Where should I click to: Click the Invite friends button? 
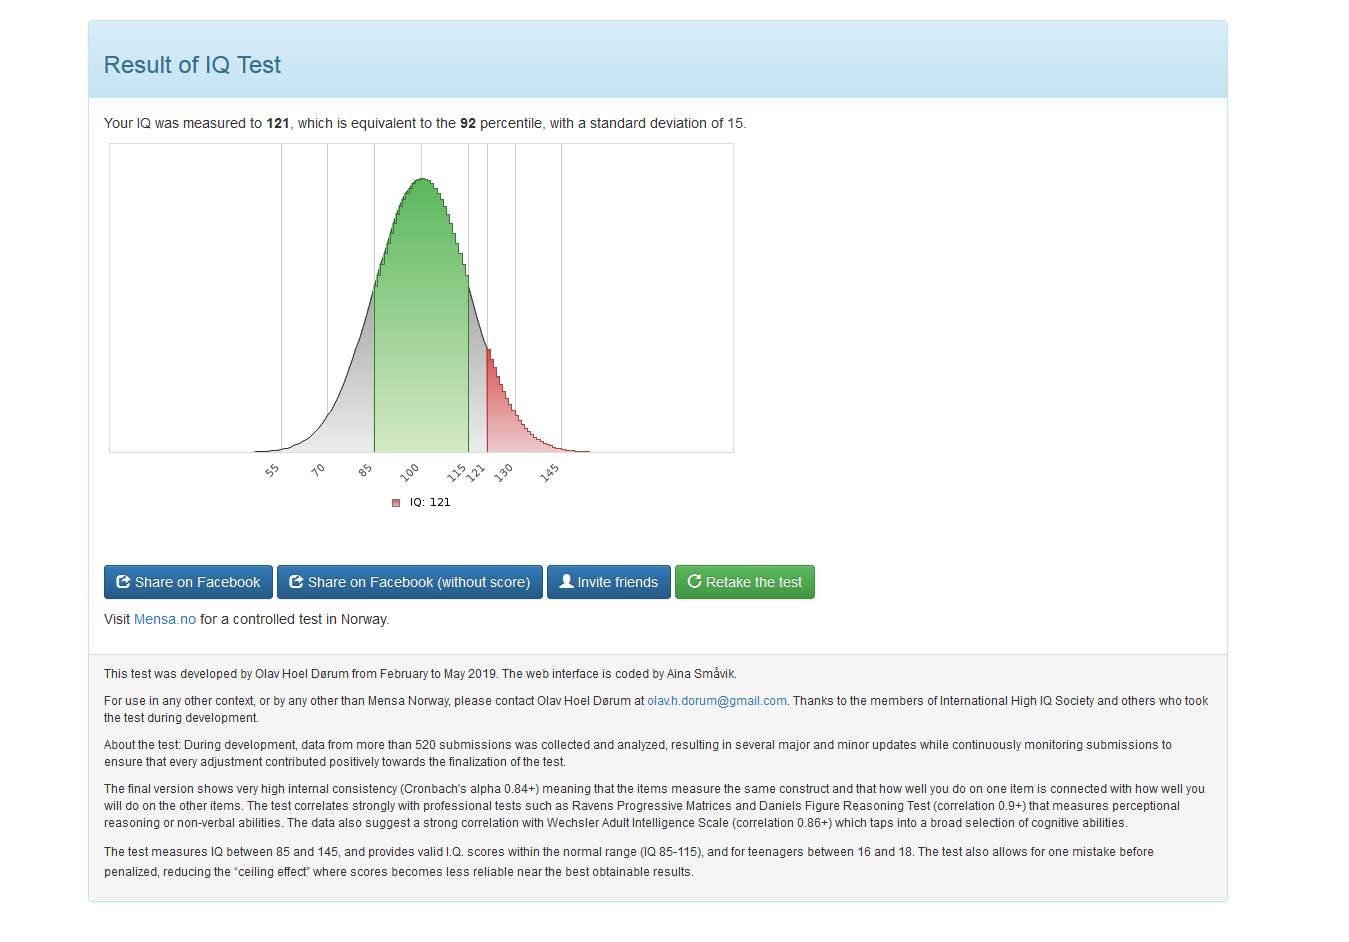[609, 582]
